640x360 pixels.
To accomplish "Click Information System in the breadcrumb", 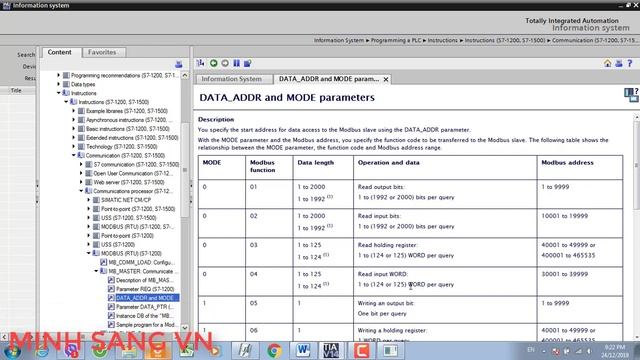I will click(339, 40).
